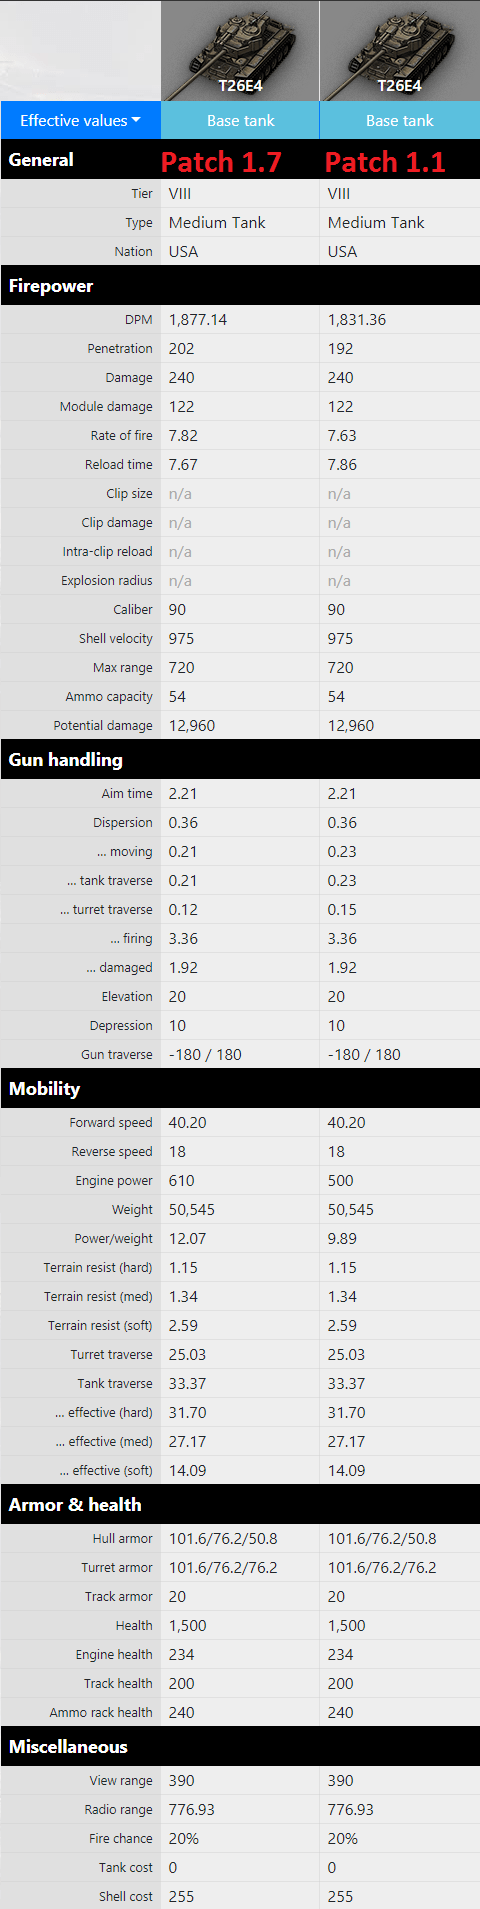Click the Miscellaneous section header
The width and height of the screenshot is (480, 1909).
[x=240, y=1747]
